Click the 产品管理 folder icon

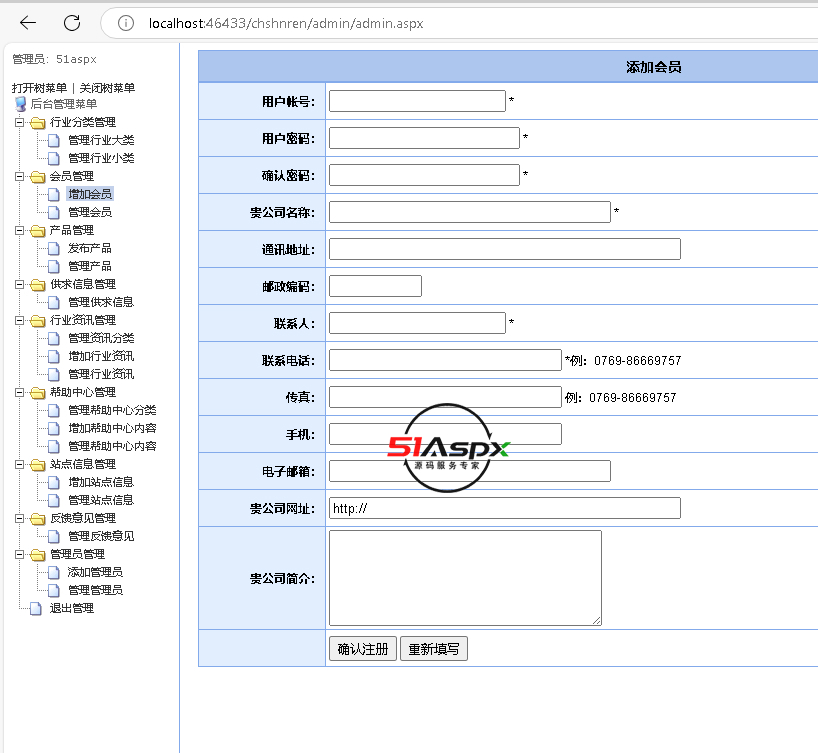[37, 231]
